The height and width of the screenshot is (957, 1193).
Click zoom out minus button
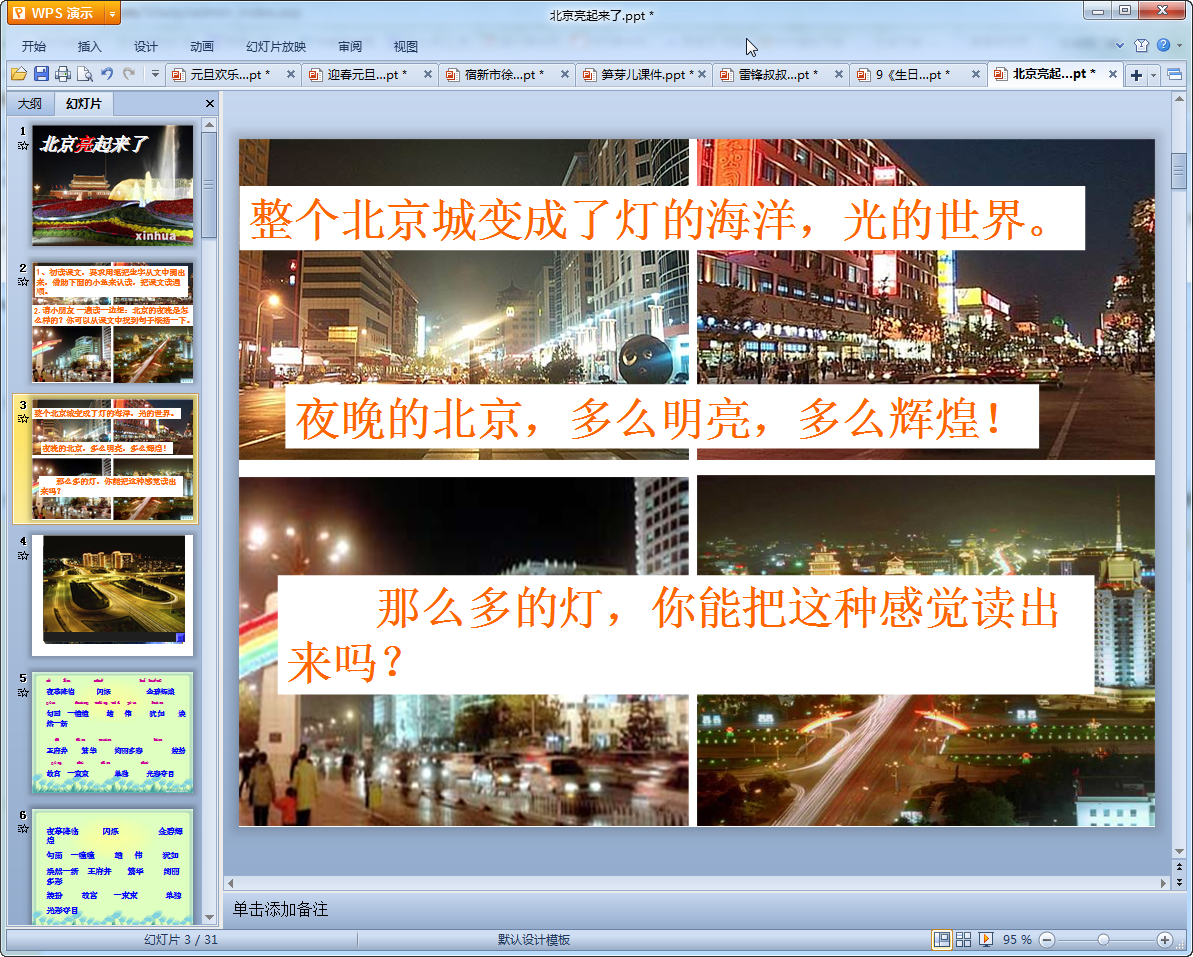coord(1047,940)
